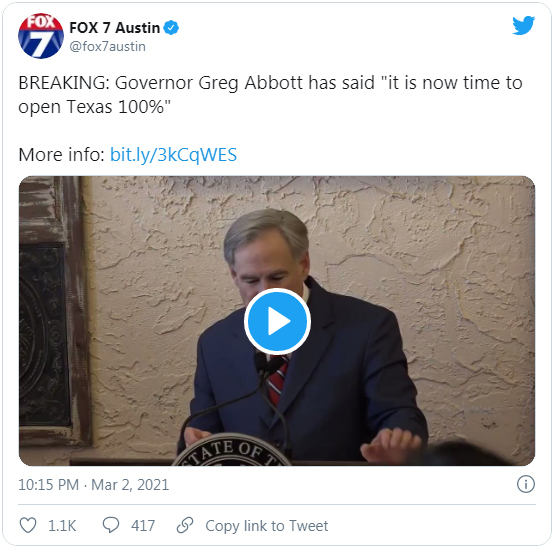The image size is (555, 551).
Task: Click the tweet text about opening Texas
Action: tap(270, 94)
